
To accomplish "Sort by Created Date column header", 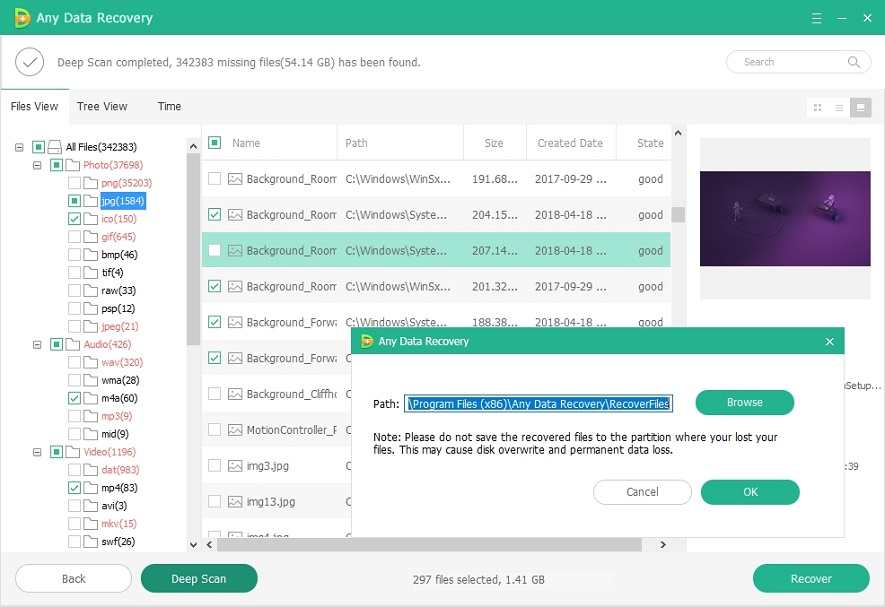I will tap(571, 143).
